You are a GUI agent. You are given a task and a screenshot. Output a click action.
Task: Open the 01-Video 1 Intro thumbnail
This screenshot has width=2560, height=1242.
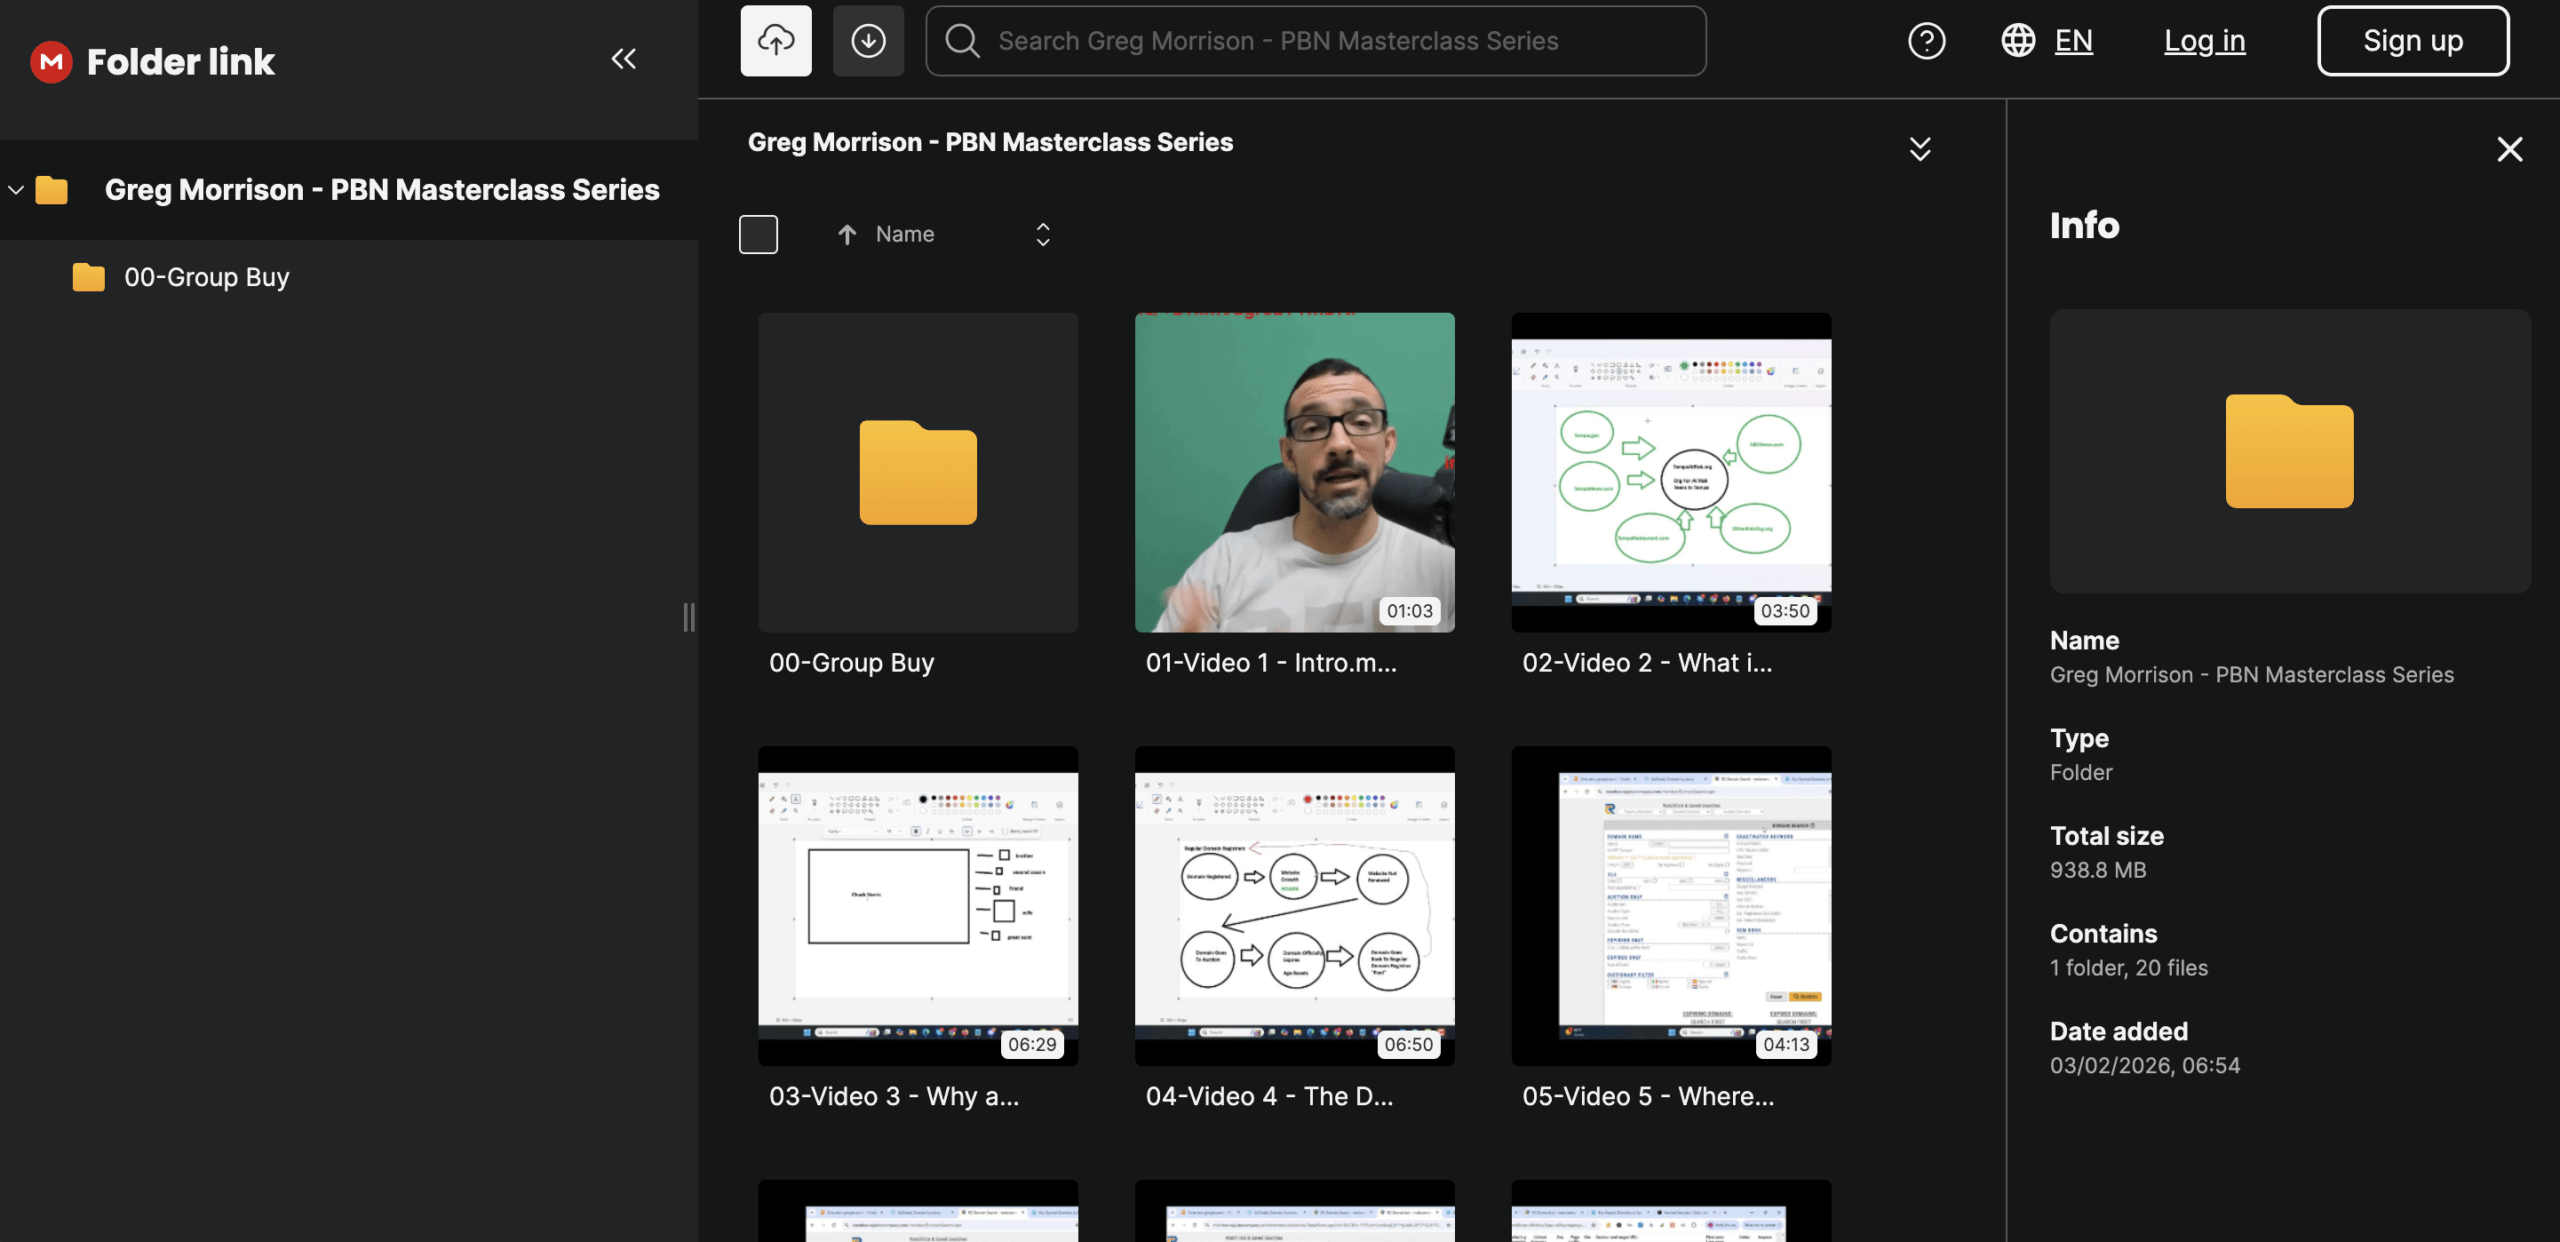pos(1294,472)
